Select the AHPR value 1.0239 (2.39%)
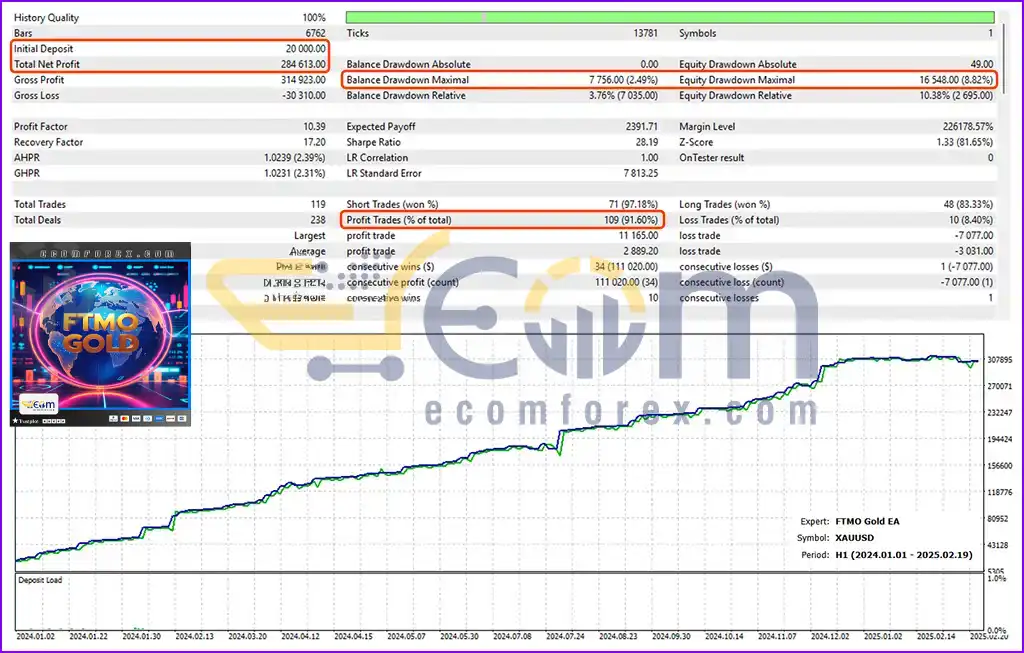1024x653 pixels. point(295,158)
